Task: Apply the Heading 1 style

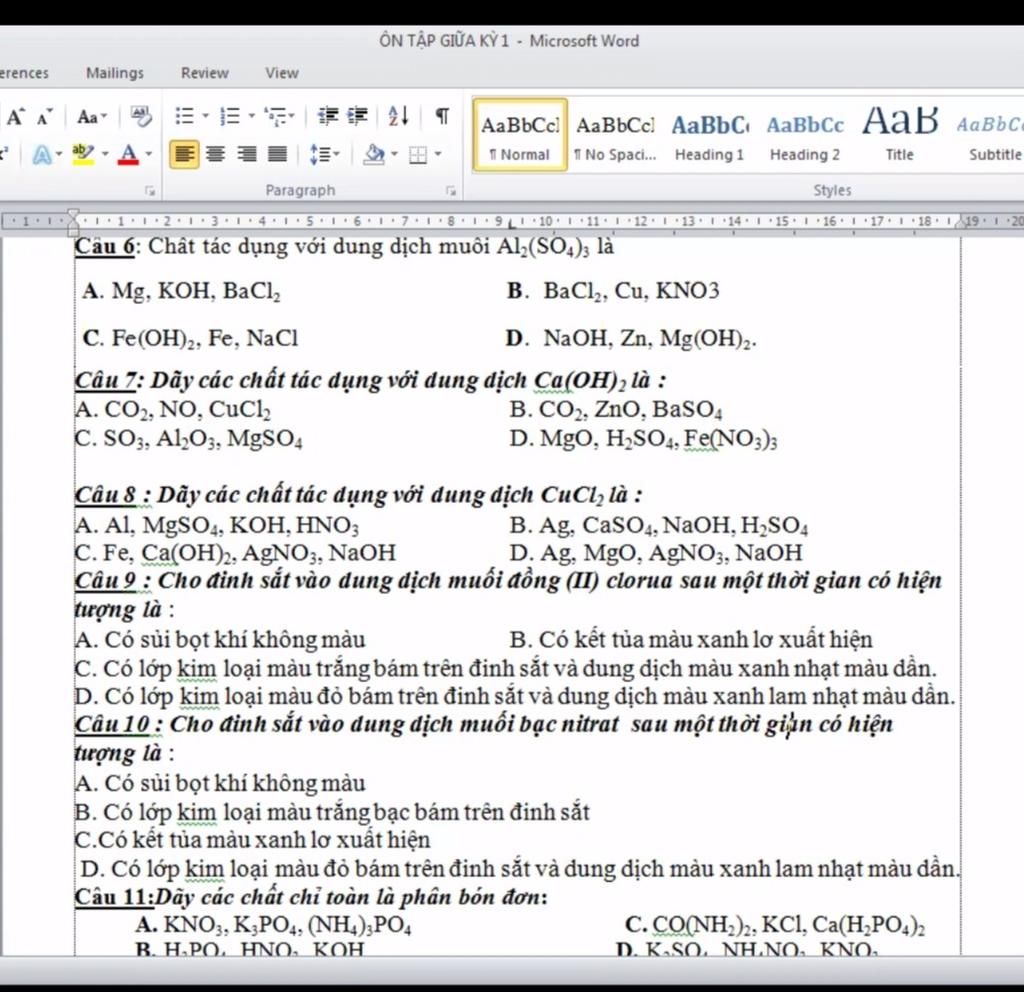Action: 710,136
